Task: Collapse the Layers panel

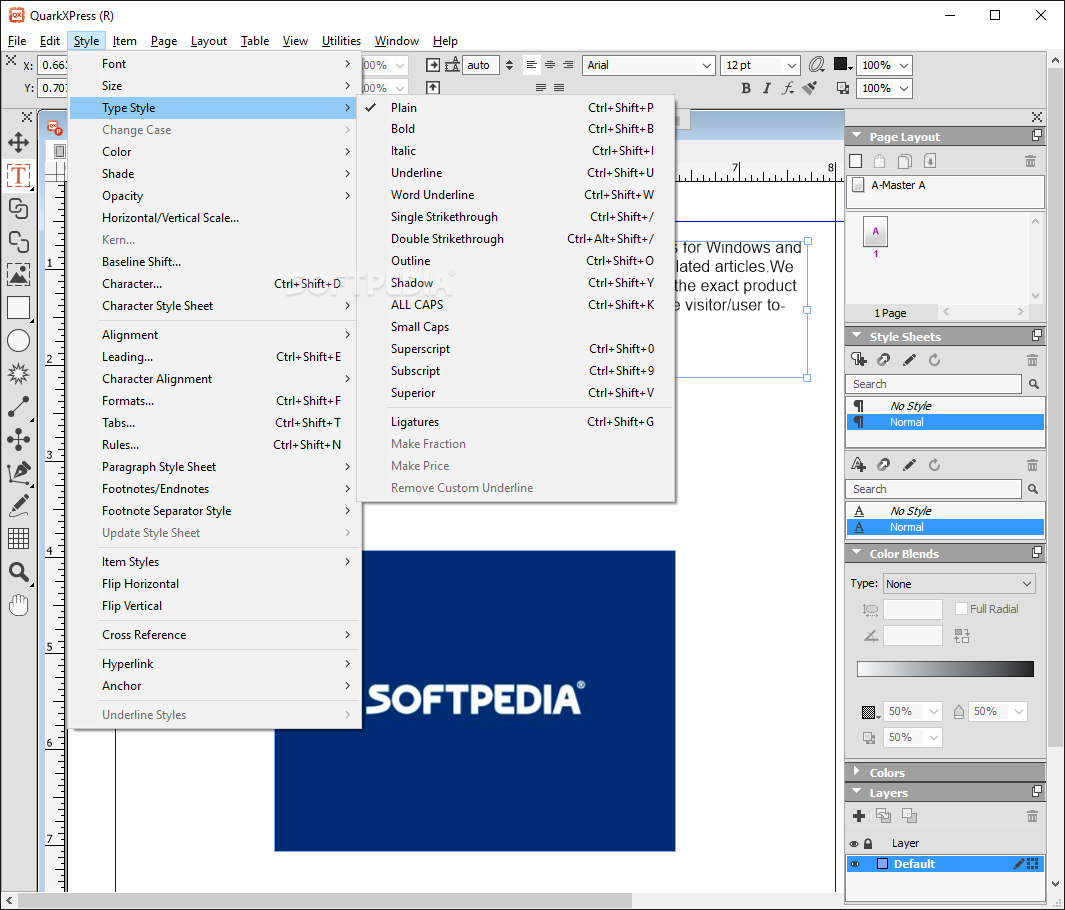Action: [856, 792]
